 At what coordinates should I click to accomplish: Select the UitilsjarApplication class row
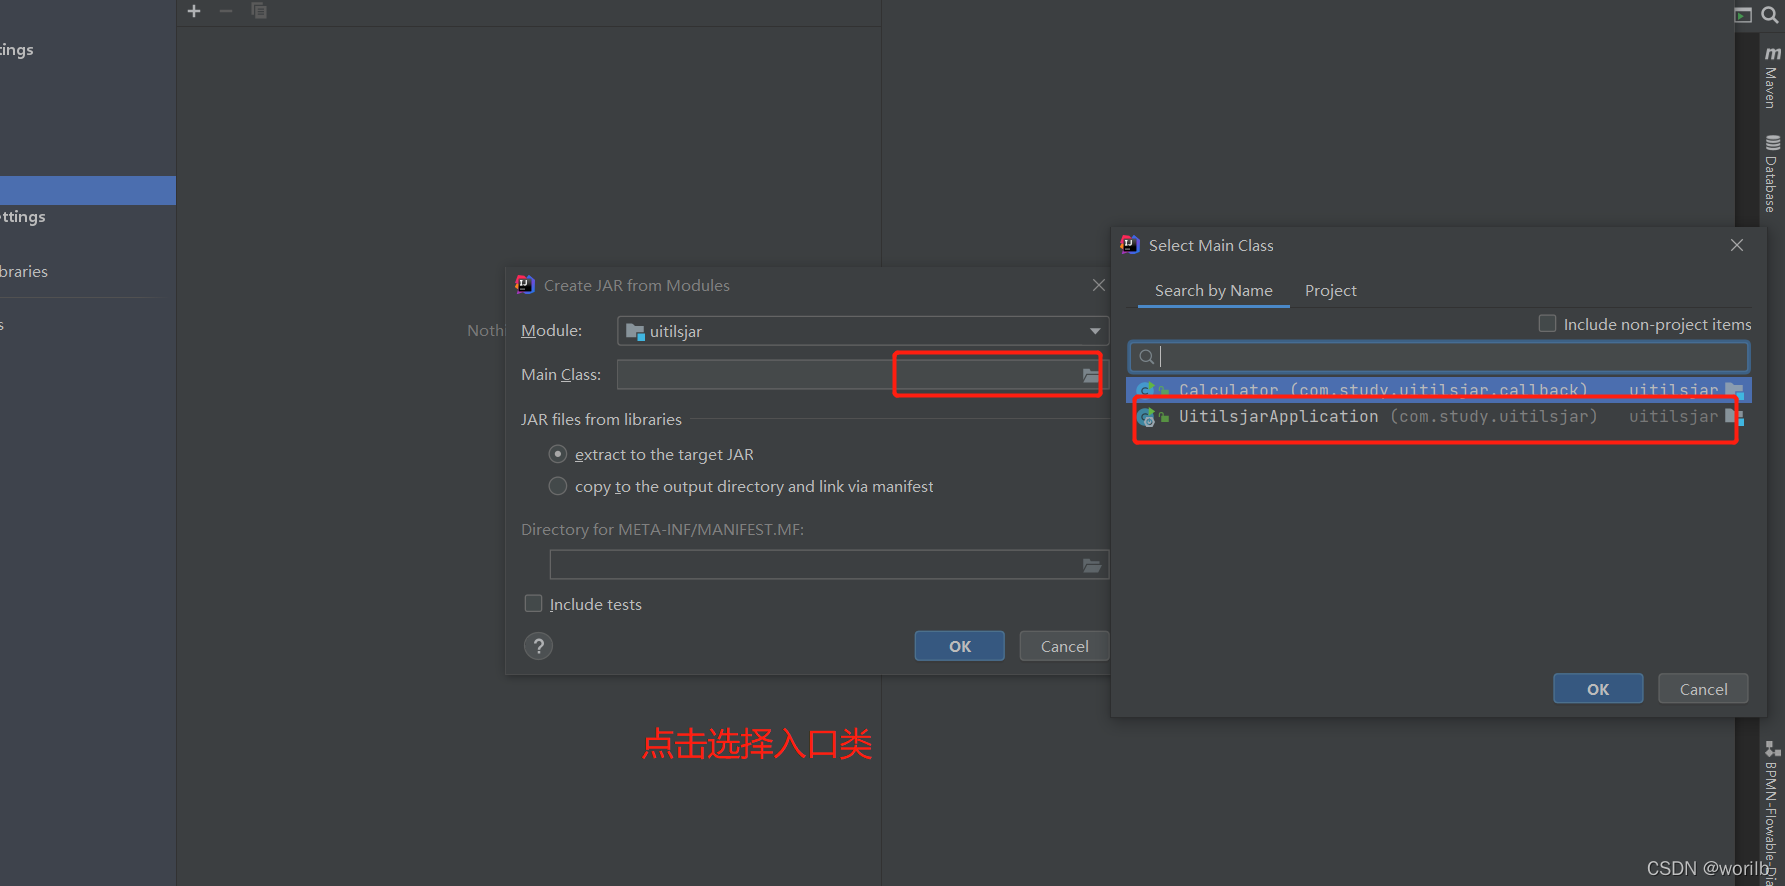1439,417
